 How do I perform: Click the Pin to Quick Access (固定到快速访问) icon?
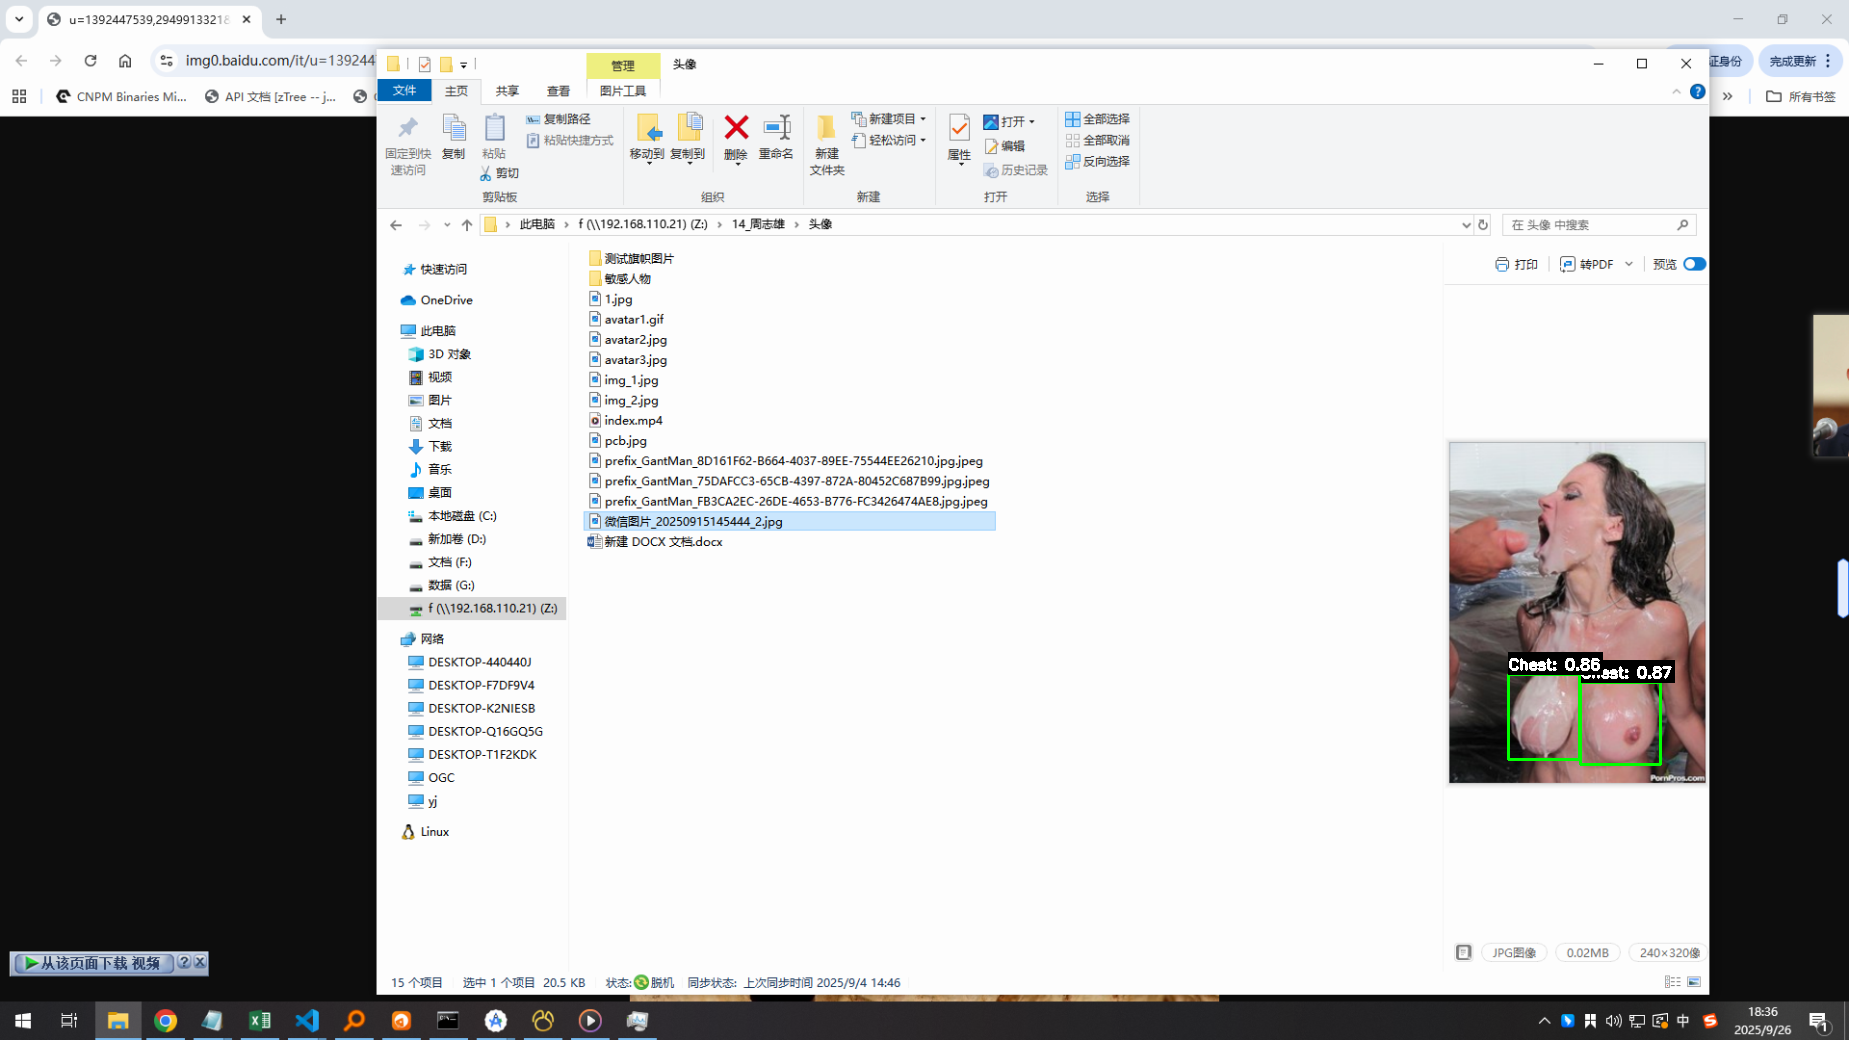coord(408,143)
